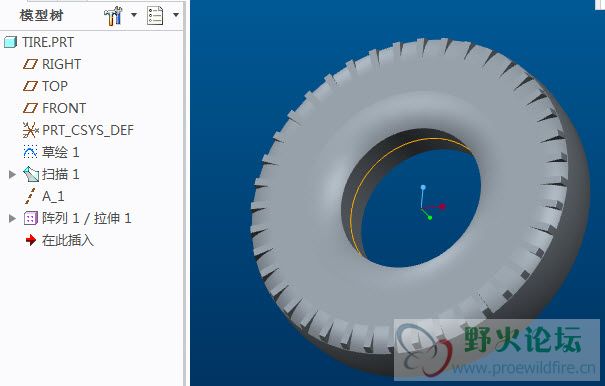Expand the 阵列 1 / 拉伸 1 node
The width and height of the screenshot is (605, 386).
(12, 218)
